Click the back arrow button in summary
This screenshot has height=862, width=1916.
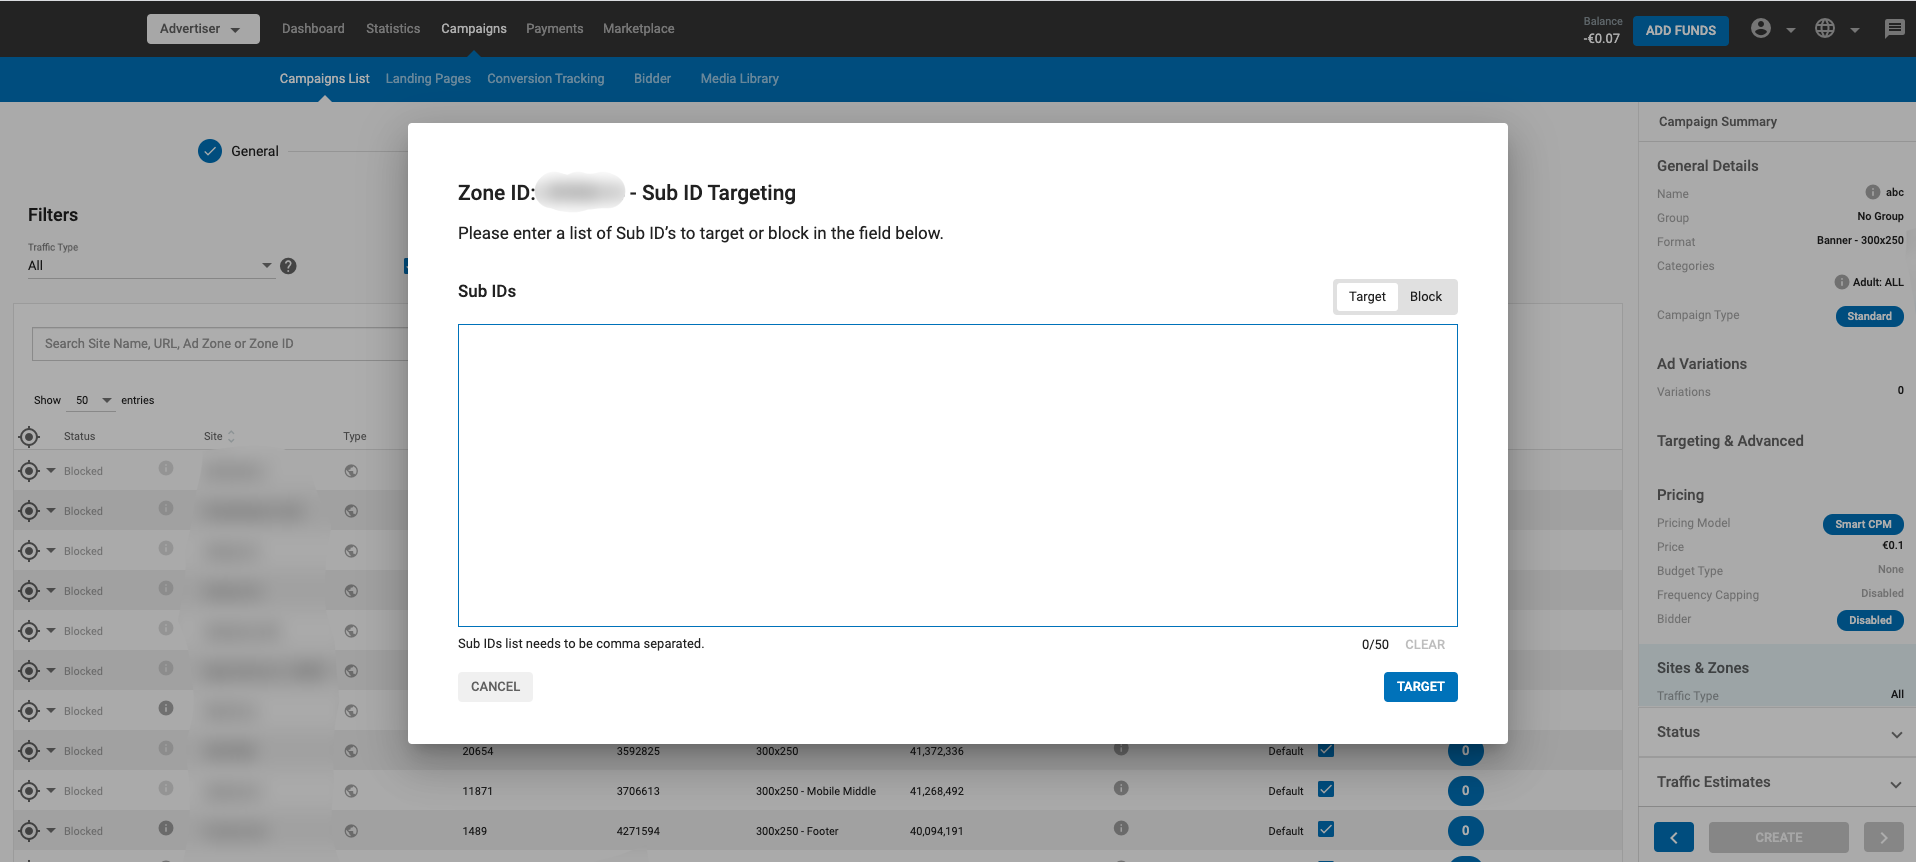(x=1673, y=837)
